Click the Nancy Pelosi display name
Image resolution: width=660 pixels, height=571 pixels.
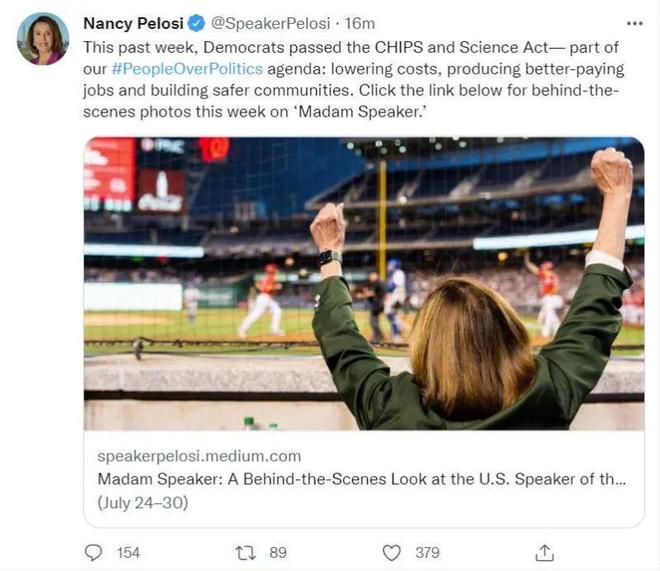[x=134, y=23]
